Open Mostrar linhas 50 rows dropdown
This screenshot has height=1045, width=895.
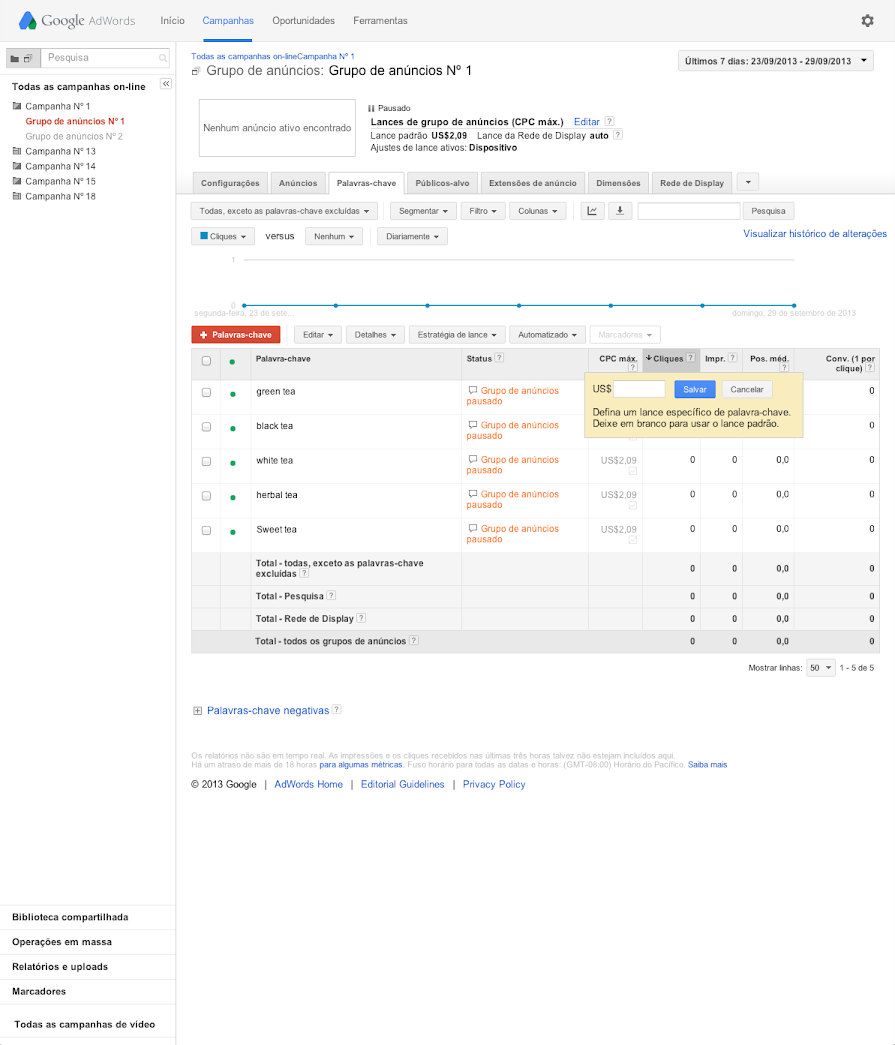pyautogui.click(x=820, y=668)
